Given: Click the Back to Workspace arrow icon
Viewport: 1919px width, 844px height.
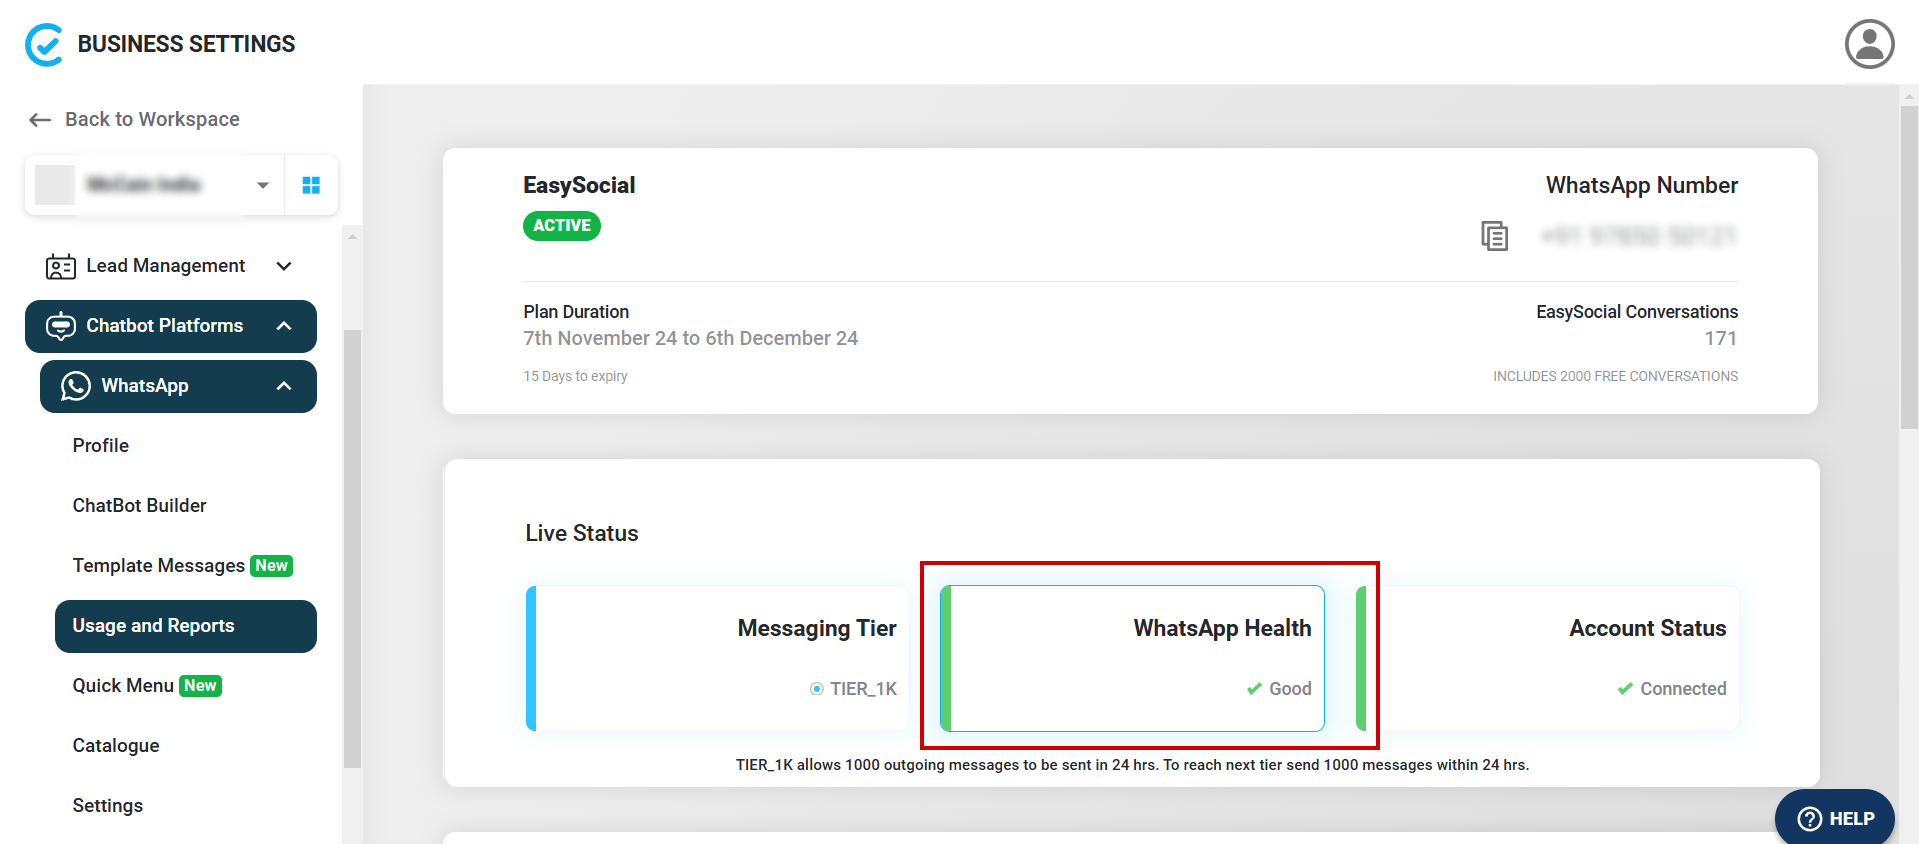Looking at the screenshot, I should pyautogui.click(x=40, y=120).
